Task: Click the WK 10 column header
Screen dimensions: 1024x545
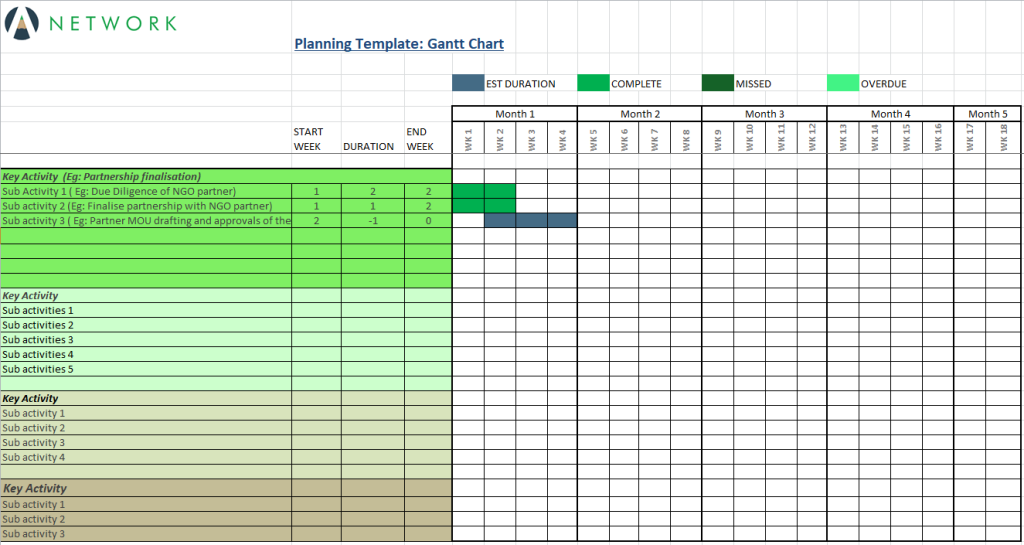Action: click(749, 139)
